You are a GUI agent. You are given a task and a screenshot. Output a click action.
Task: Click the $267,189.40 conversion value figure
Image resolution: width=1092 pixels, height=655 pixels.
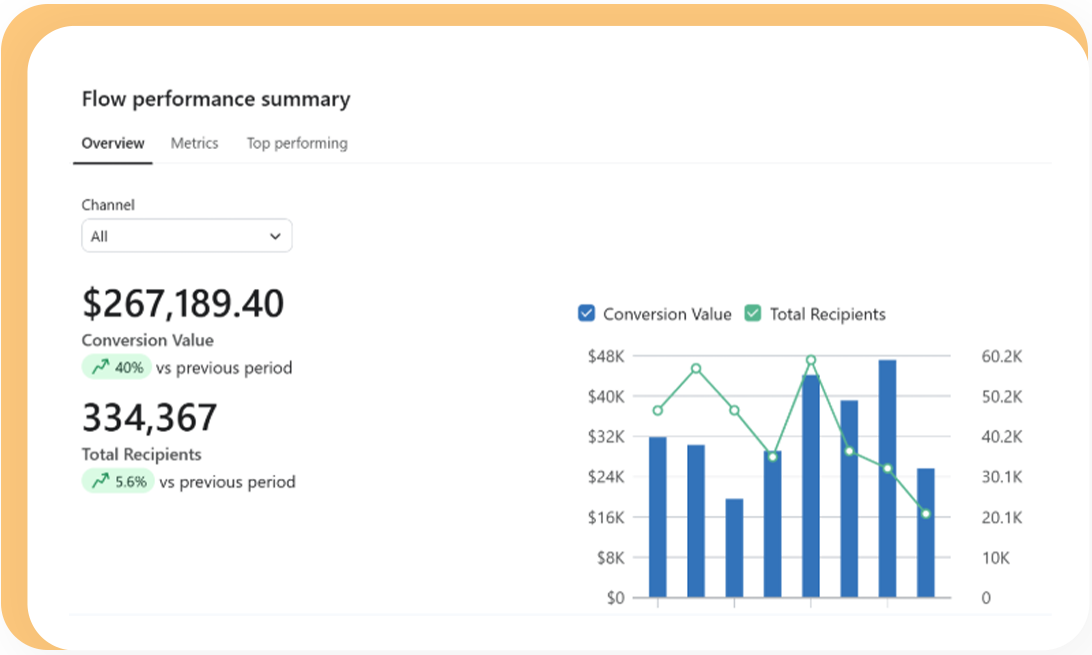pyautogui.click(x=183, y=303)
